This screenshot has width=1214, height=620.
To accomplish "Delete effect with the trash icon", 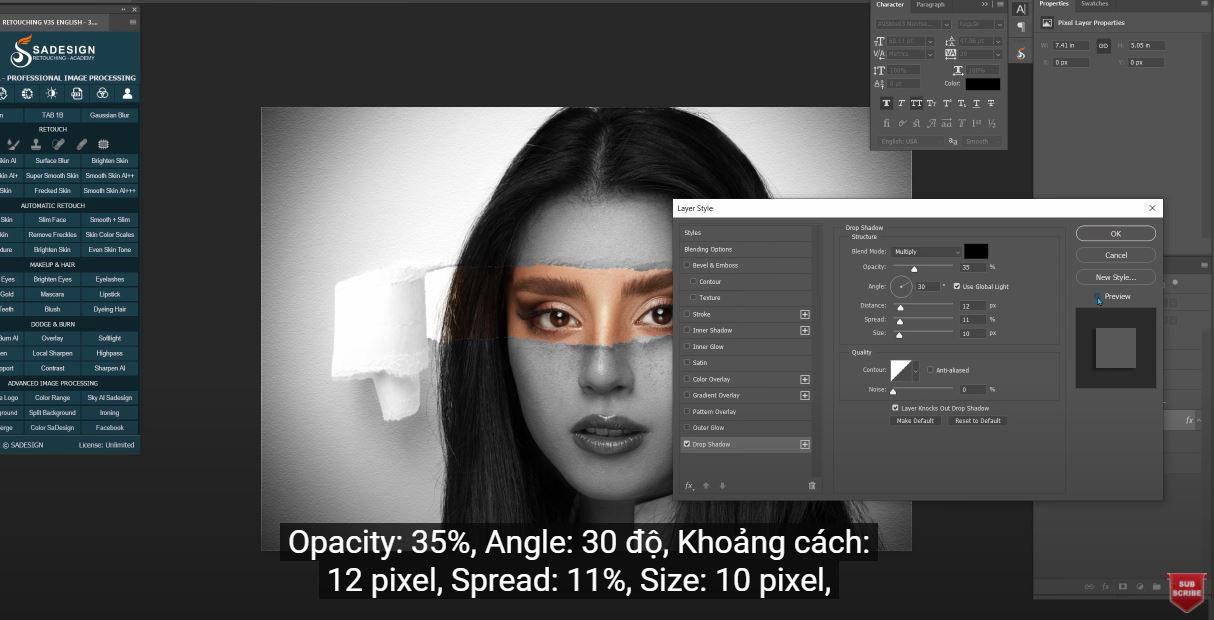I will pos(812,485).
